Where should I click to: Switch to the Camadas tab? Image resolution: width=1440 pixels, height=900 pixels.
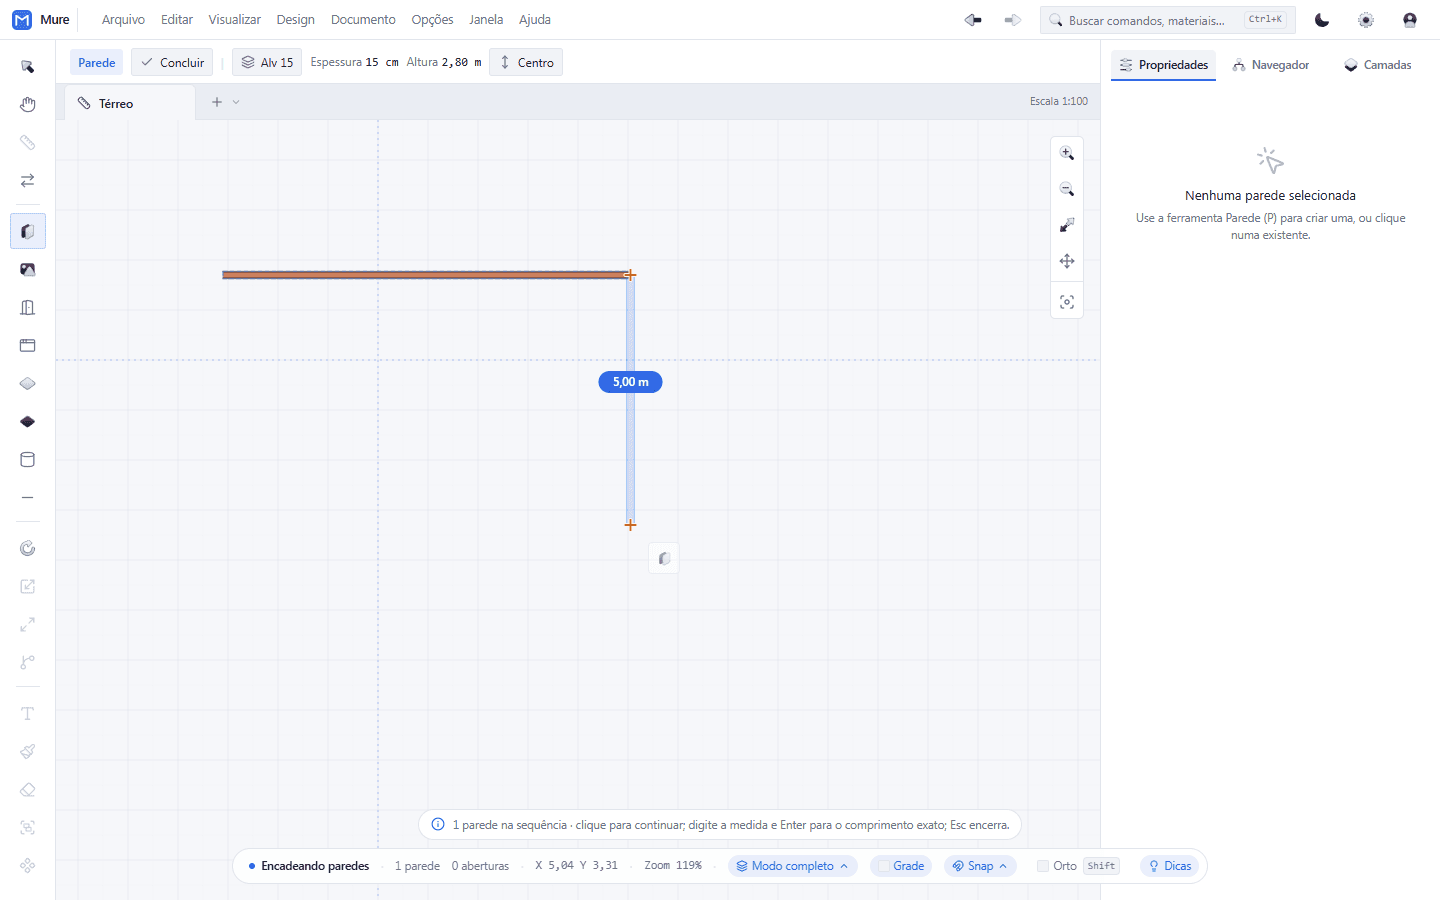click(x=1377, y=65)
